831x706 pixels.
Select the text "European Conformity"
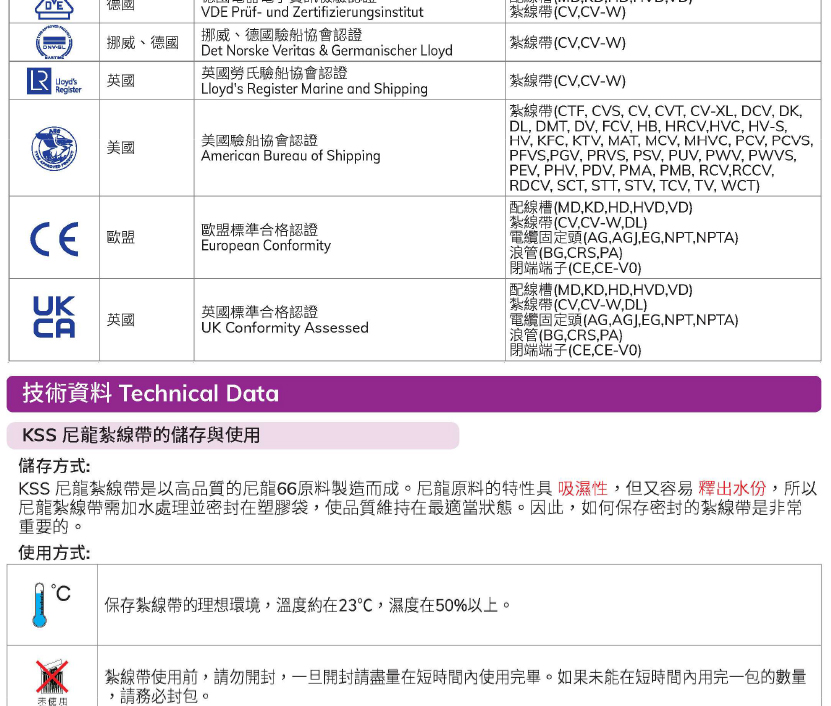coord(266,245)
